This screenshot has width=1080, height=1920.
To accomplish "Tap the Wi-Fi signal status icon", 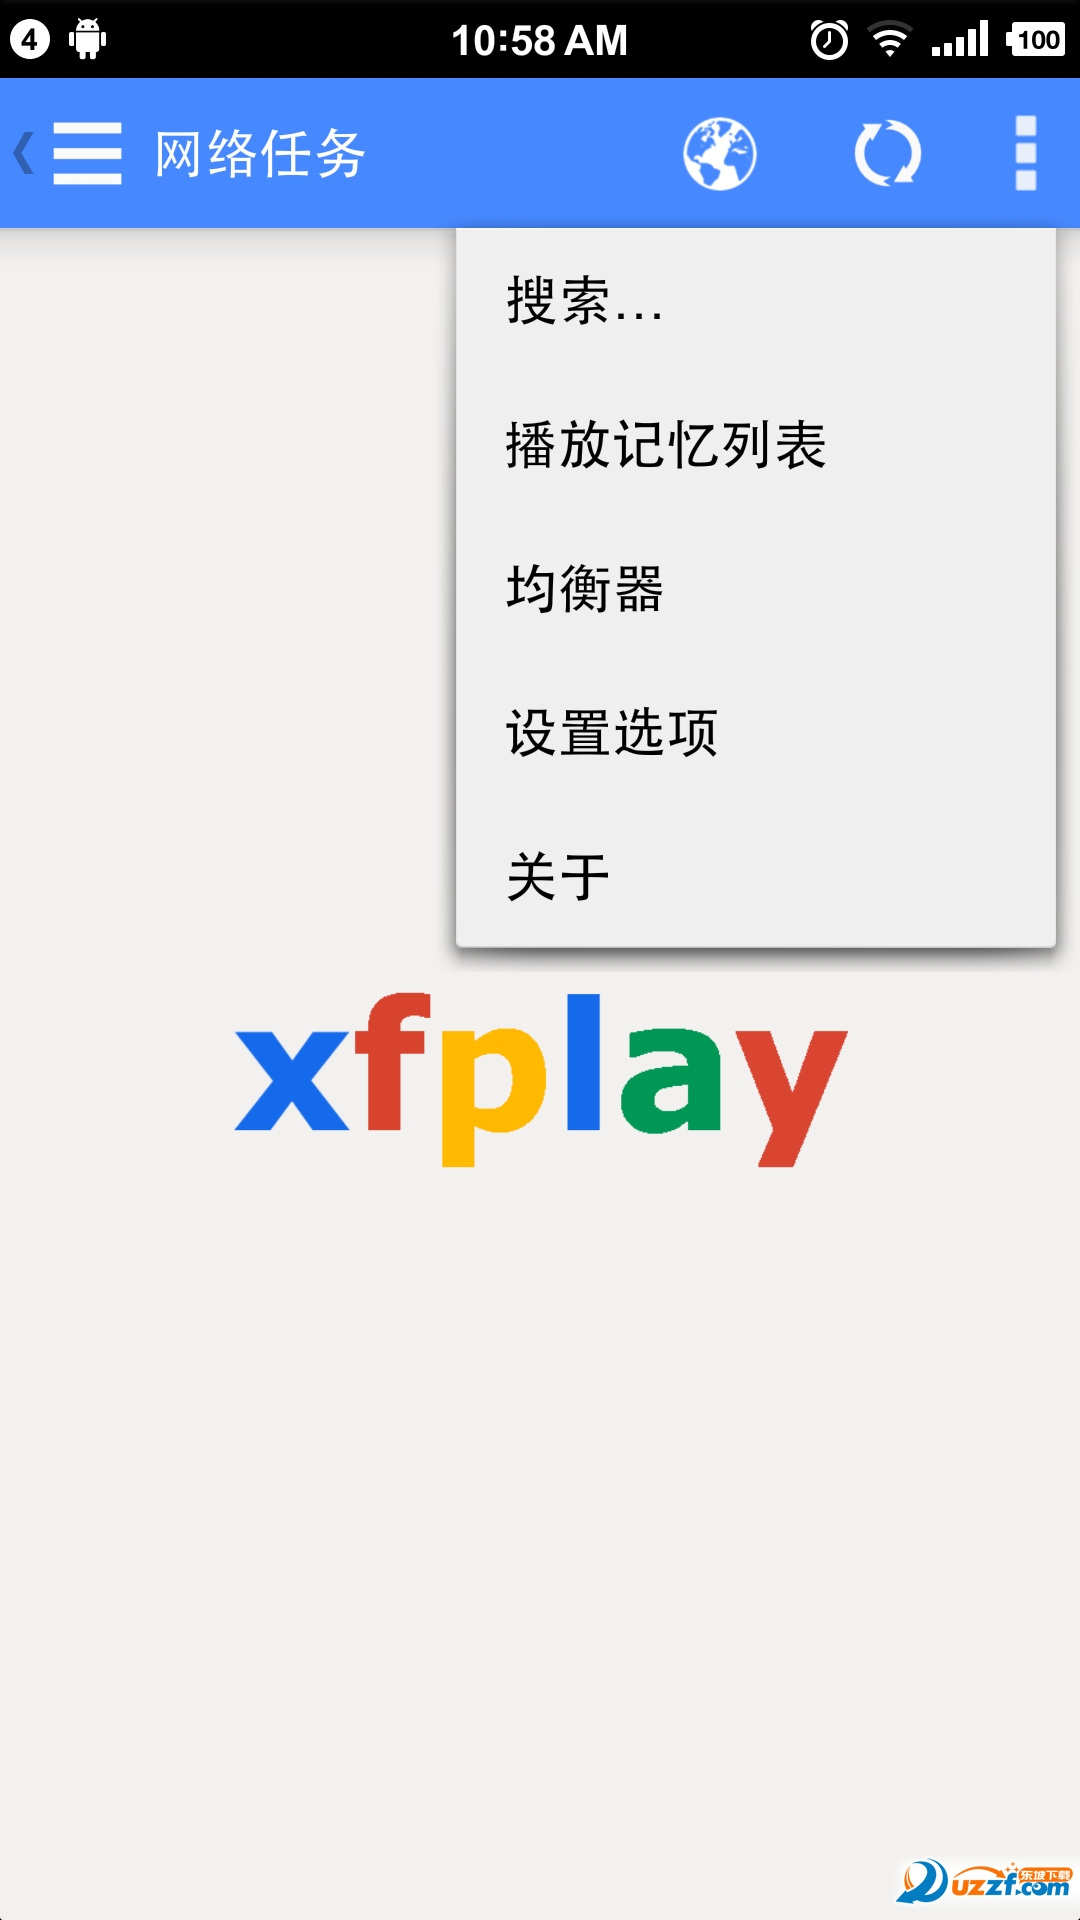I will pyautogui.click(x=889, y=40).
